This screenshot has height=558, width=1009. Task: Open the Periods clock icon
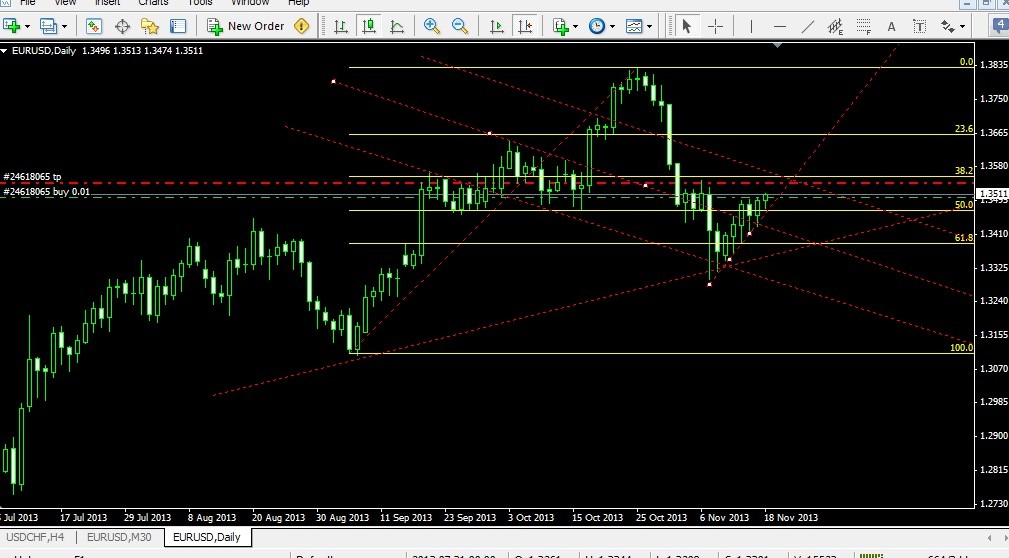[x=597, y=26]
